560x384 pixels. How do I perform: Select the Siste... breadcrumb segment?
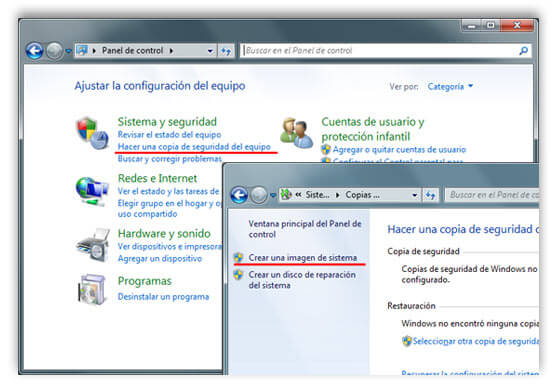318,195
